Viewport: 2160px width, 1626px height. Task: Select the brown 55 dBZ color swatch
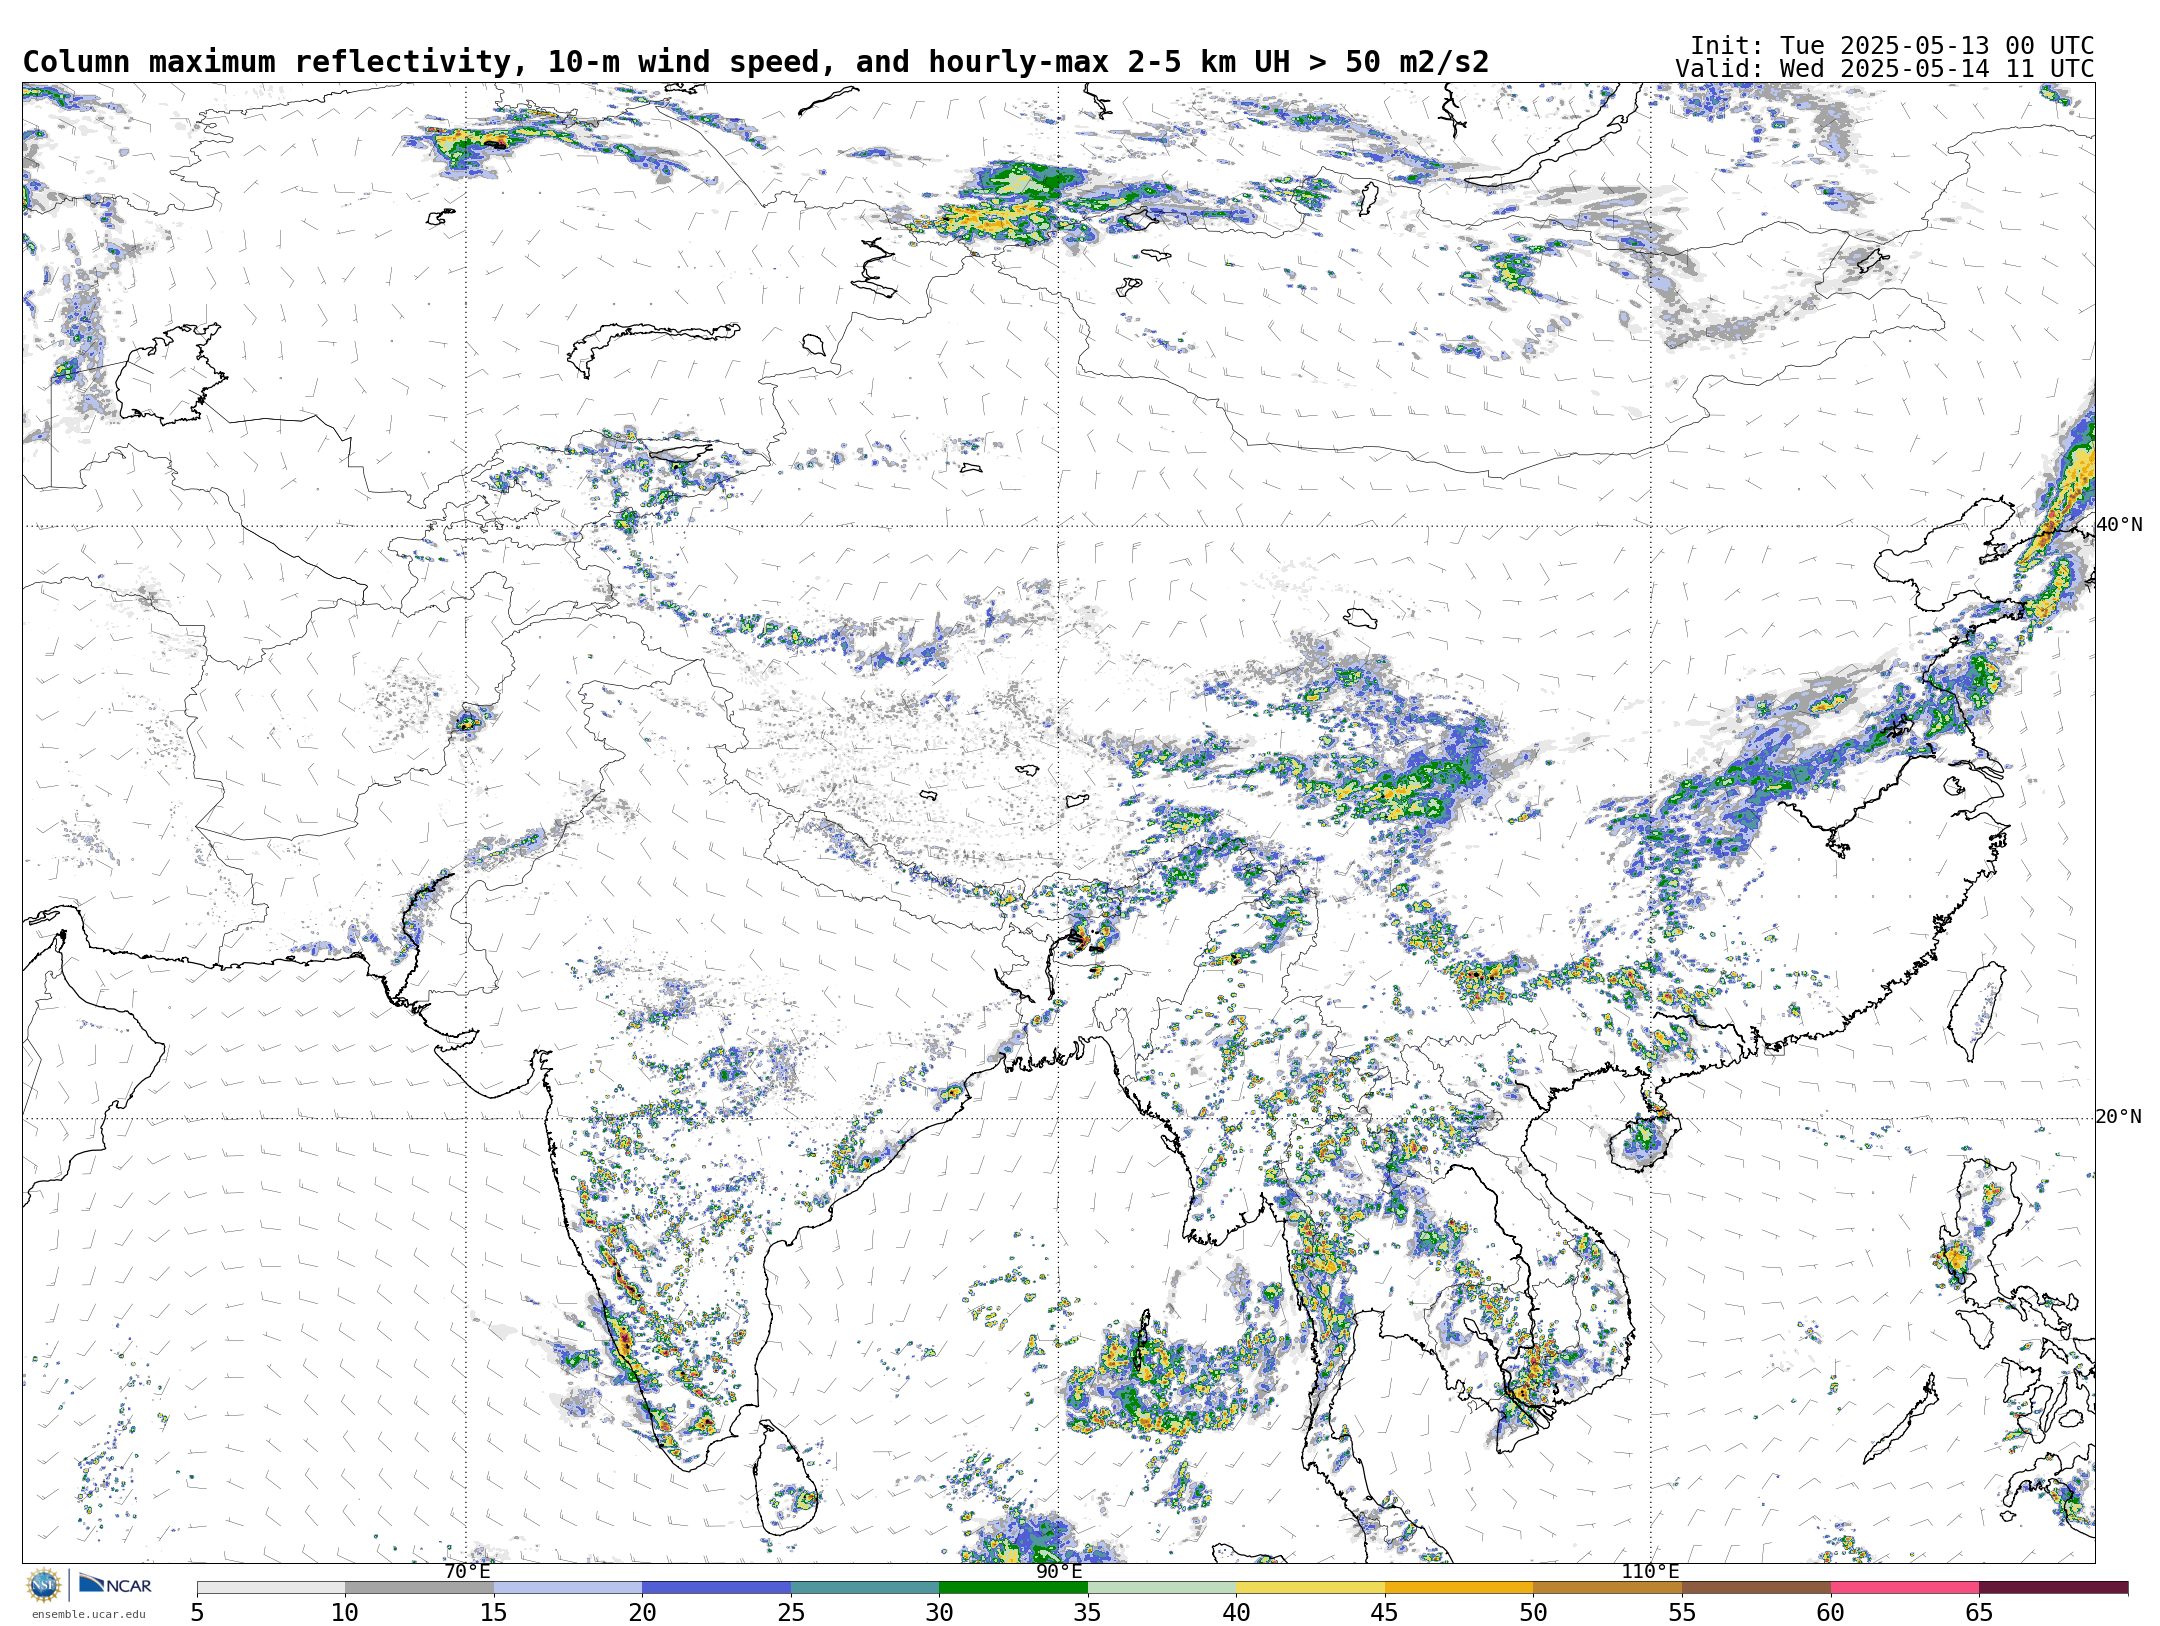tap(1756, 1587)
